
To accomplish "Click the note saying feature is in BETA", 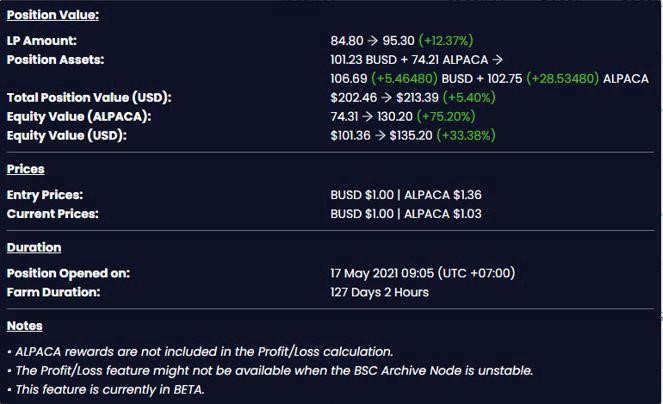I will pyautogui.click(x=105, y=389).
